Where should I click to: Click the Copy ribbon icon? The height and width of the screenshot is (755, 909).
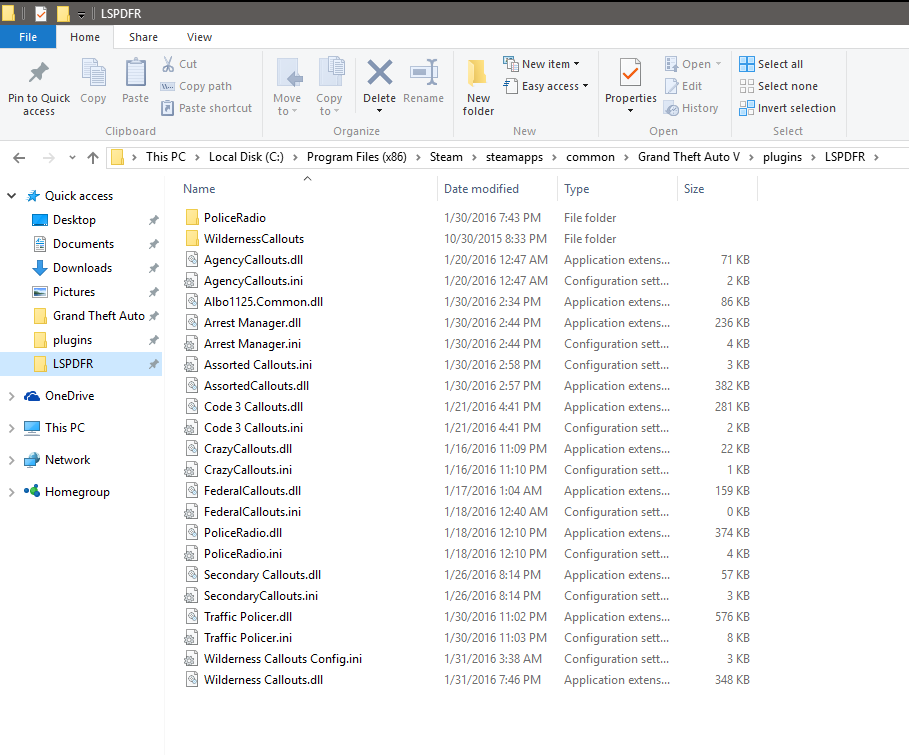coord(93,72)
